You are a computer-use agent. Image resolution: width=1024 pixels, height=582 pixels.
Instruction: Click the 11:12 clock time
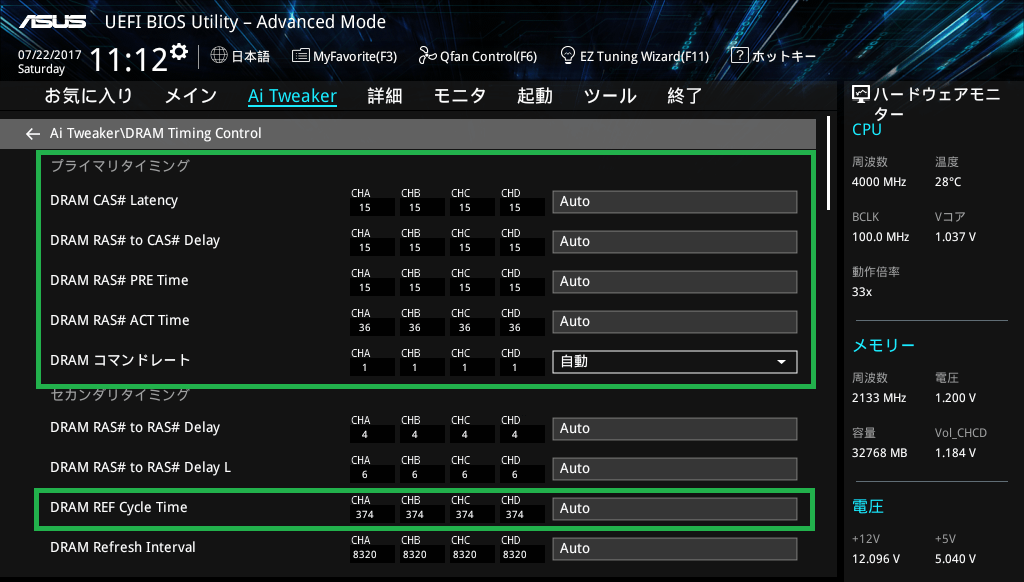point(128,60)
